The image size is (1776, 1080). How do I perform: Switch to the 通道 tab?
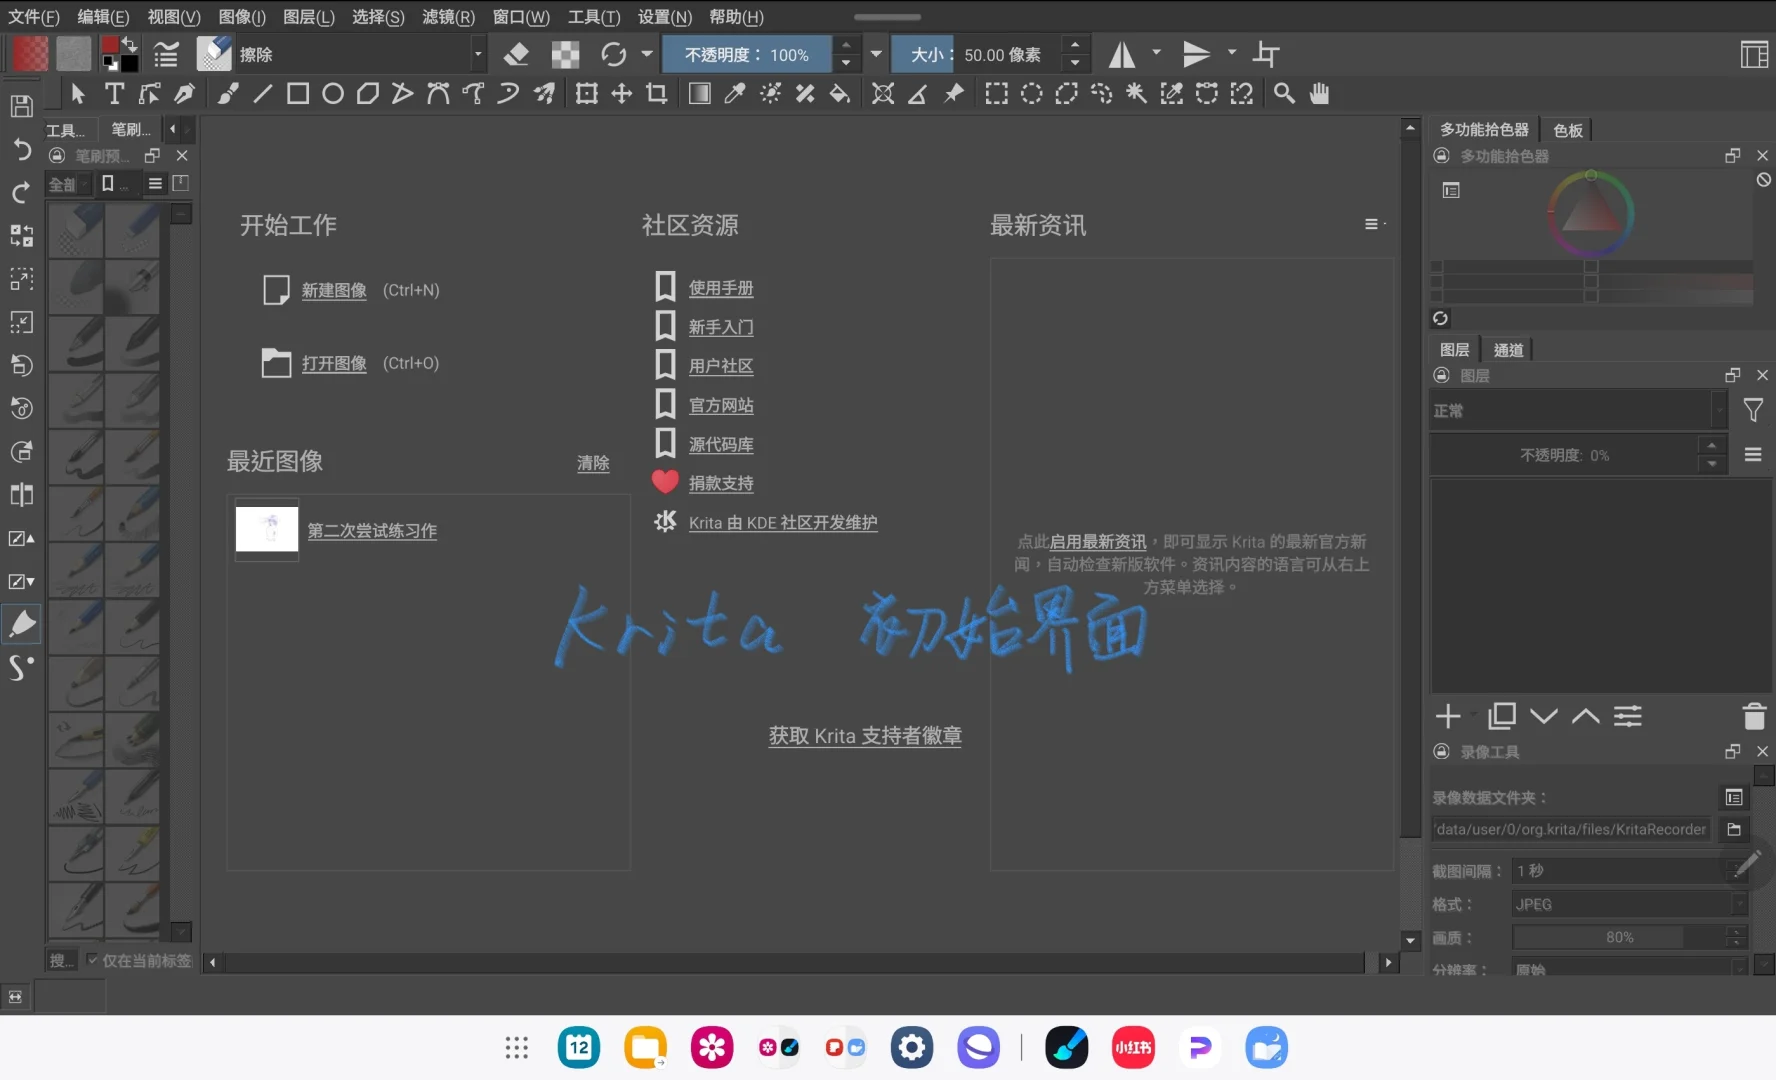1508,350
